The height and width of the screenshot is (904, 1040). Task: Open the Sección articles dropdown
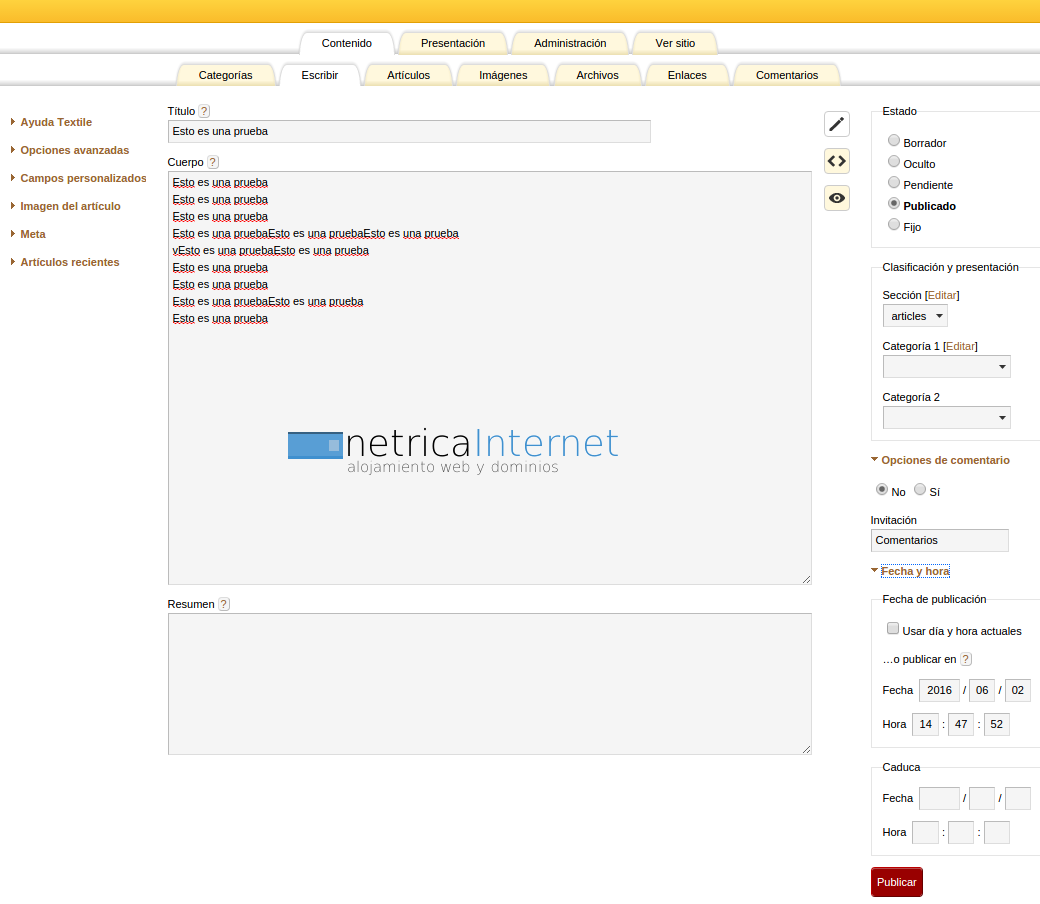tap(915, 316)
